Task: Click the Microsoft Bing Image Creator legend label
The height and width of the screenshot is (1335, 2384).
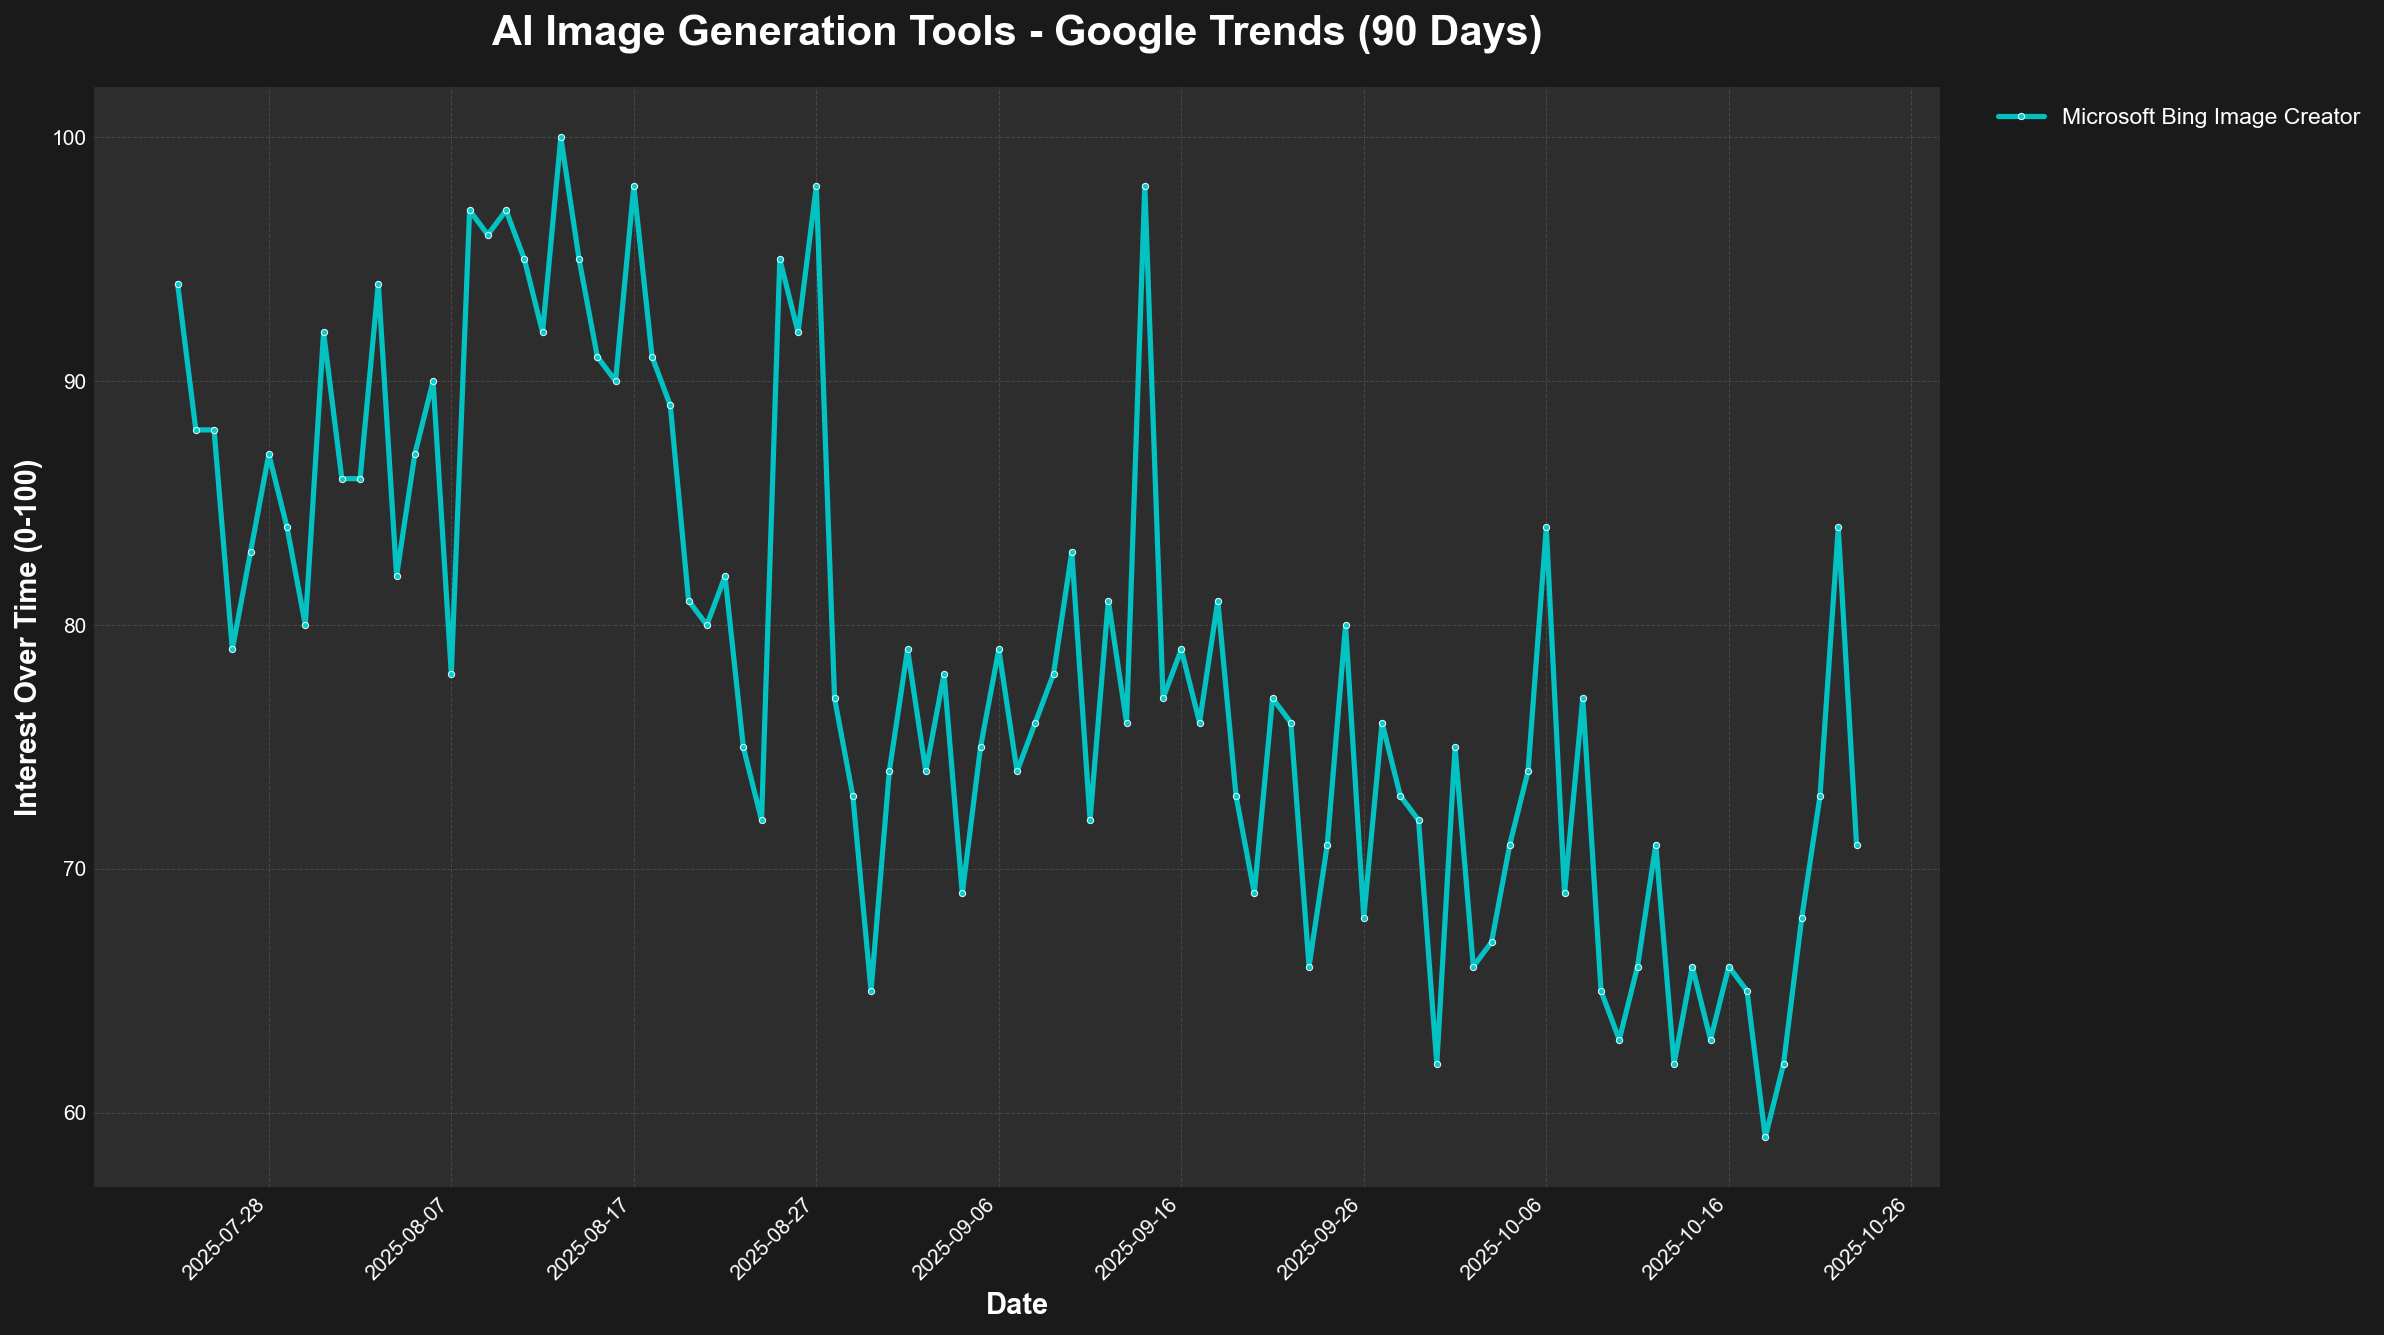Action: point(2210,117)
